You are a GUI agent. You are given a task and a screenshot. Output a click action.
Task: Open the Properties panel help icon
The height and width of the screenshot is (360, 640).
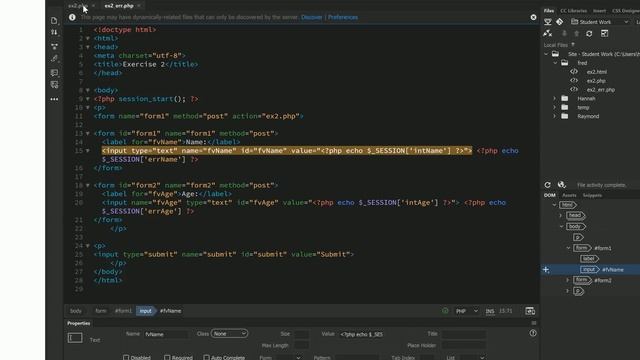click(x=533, y=333)
